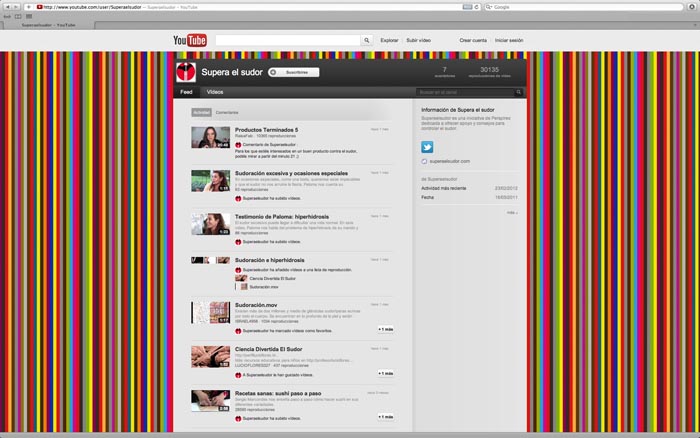Click Ciencia Divertida El Sudor playlist entry

272,278
